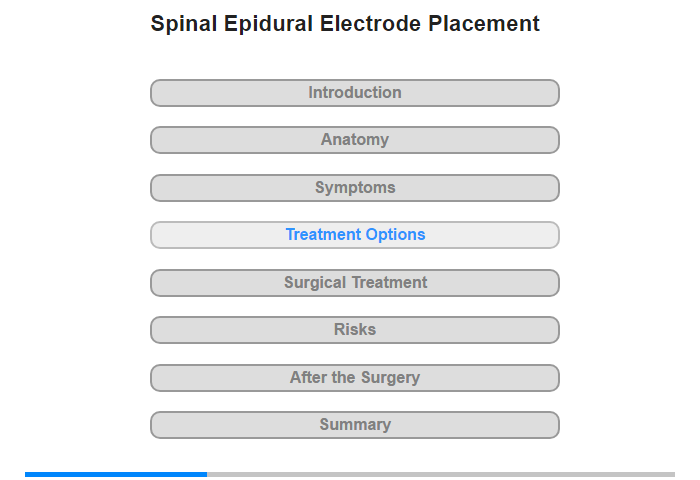
Task: Select After the Surgery chapter
Action: [354, 378]
